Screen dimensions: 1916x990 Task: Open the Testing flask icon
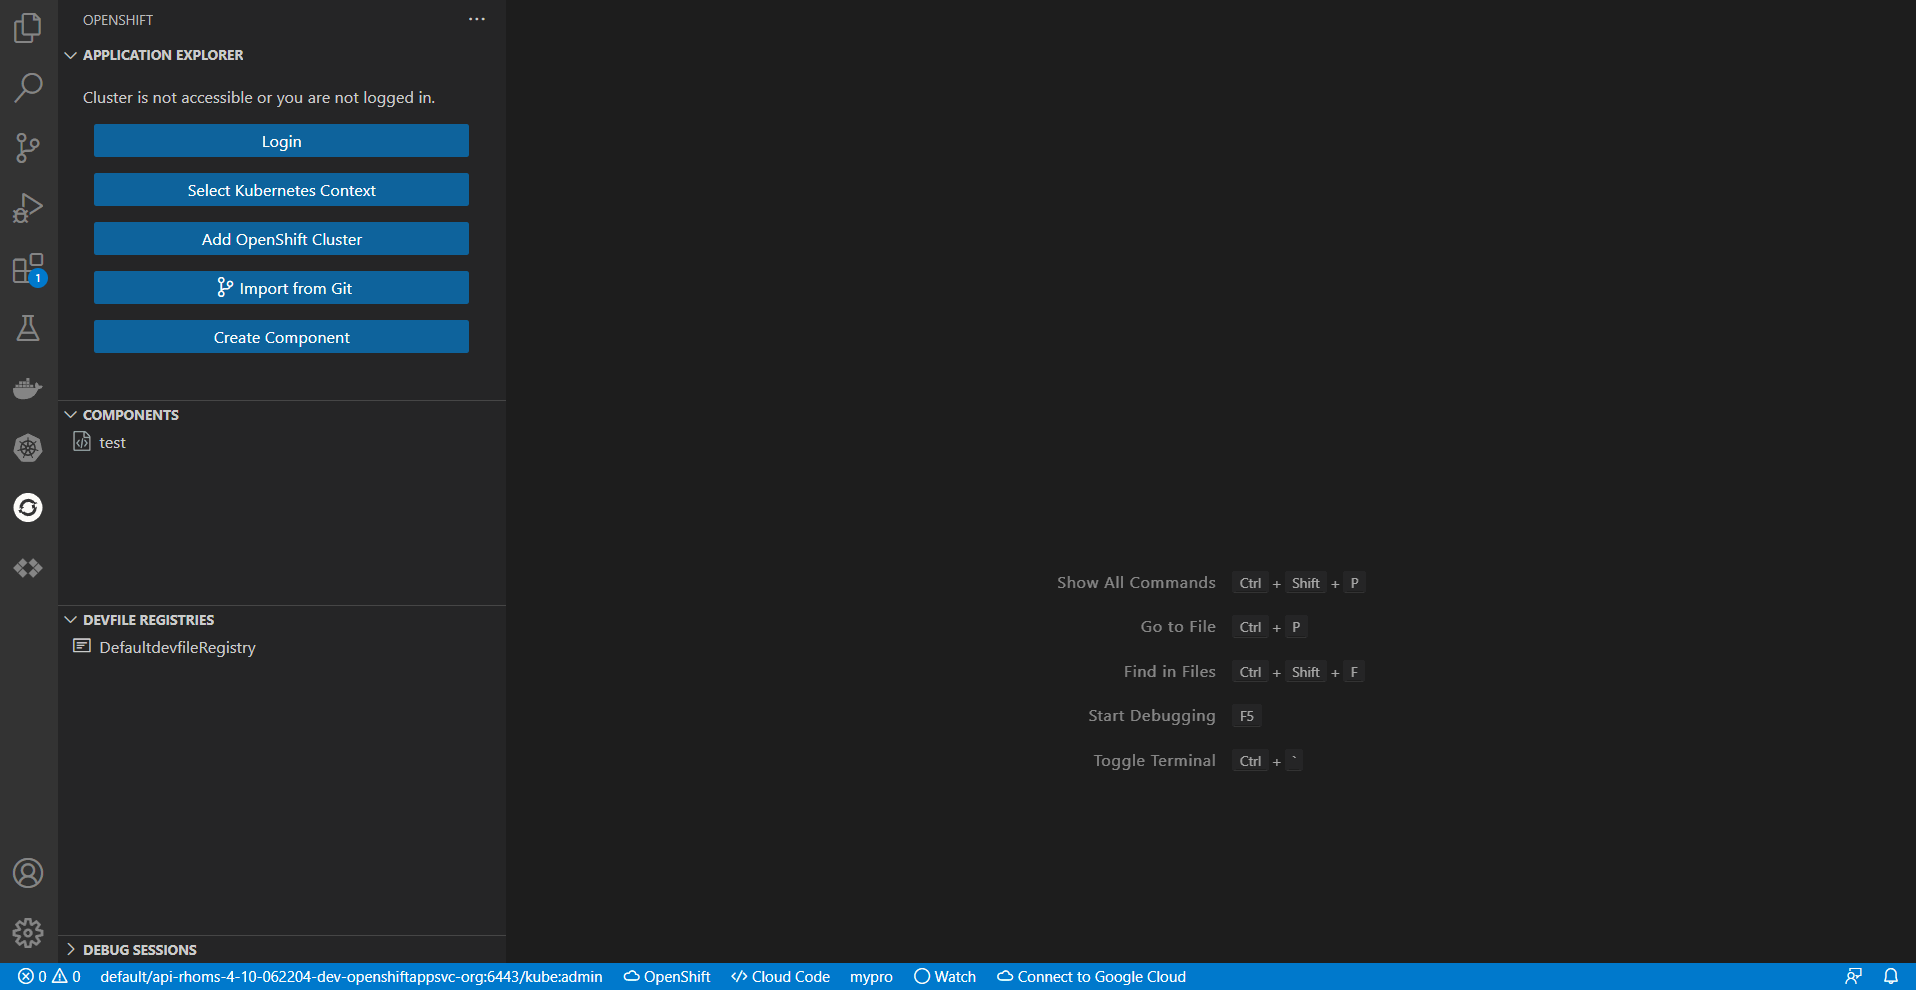[28, 328]
